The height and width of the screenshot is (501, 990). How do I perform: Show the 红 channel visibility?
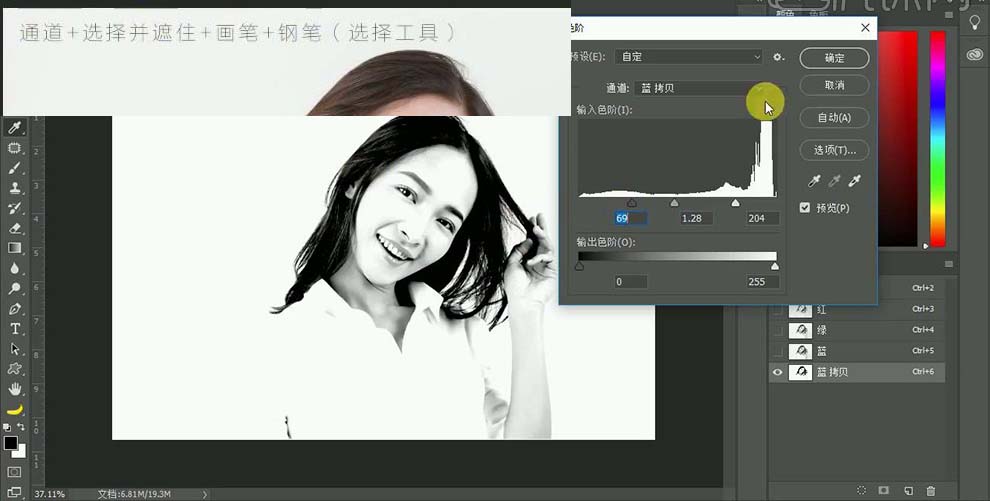pyautogui.click(x=777, y=310)
